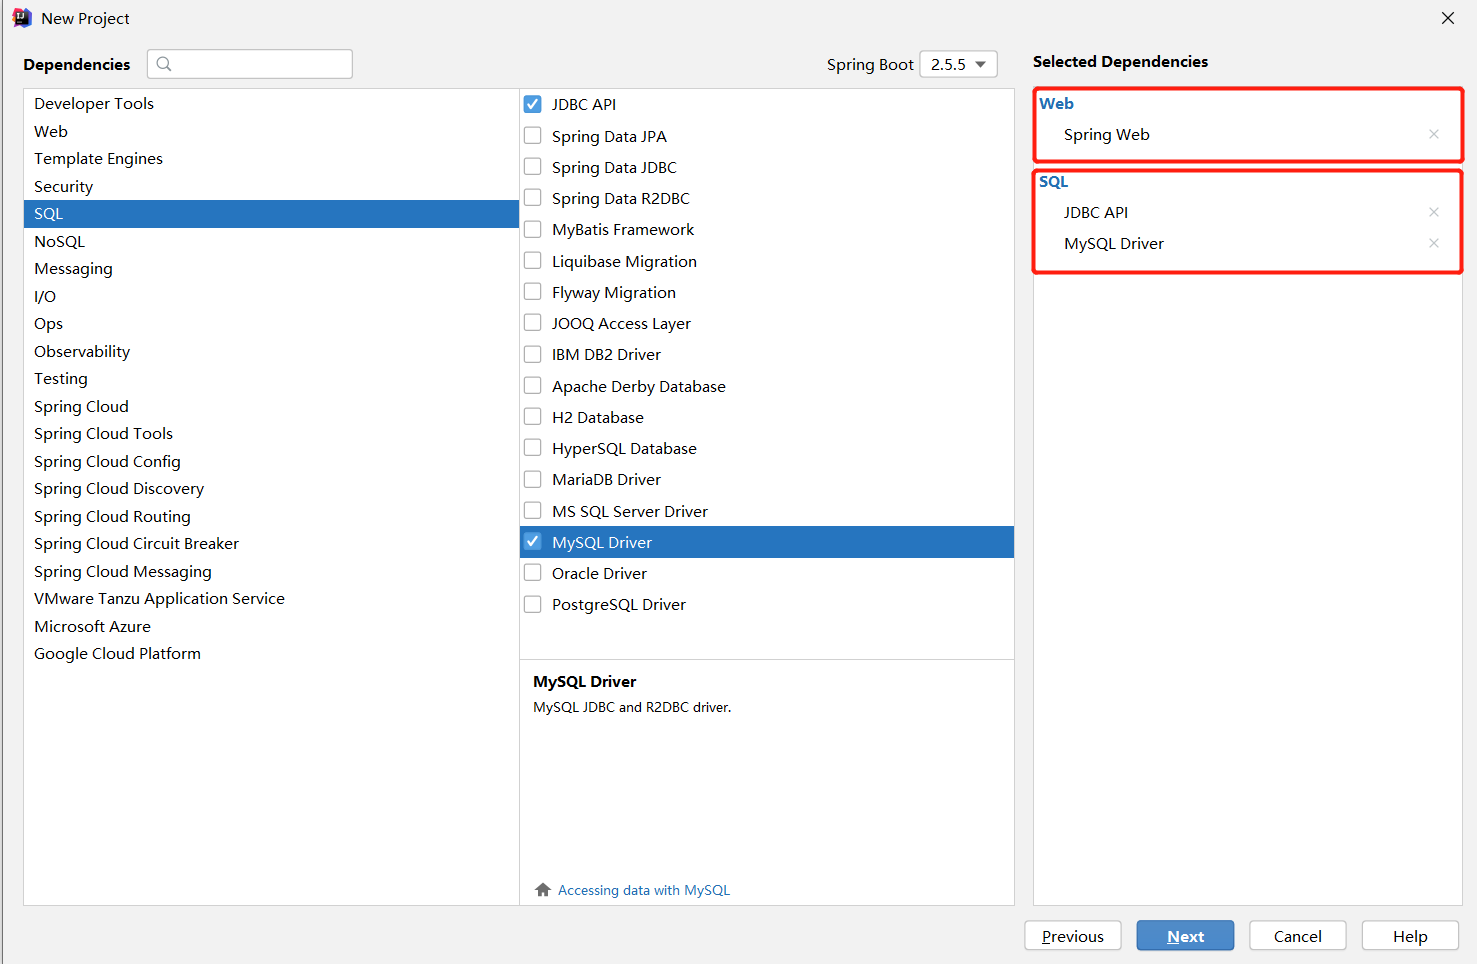This screenshot has height=964, width=1477.
Task: Select Spring Cloud category
Action: 271,406
